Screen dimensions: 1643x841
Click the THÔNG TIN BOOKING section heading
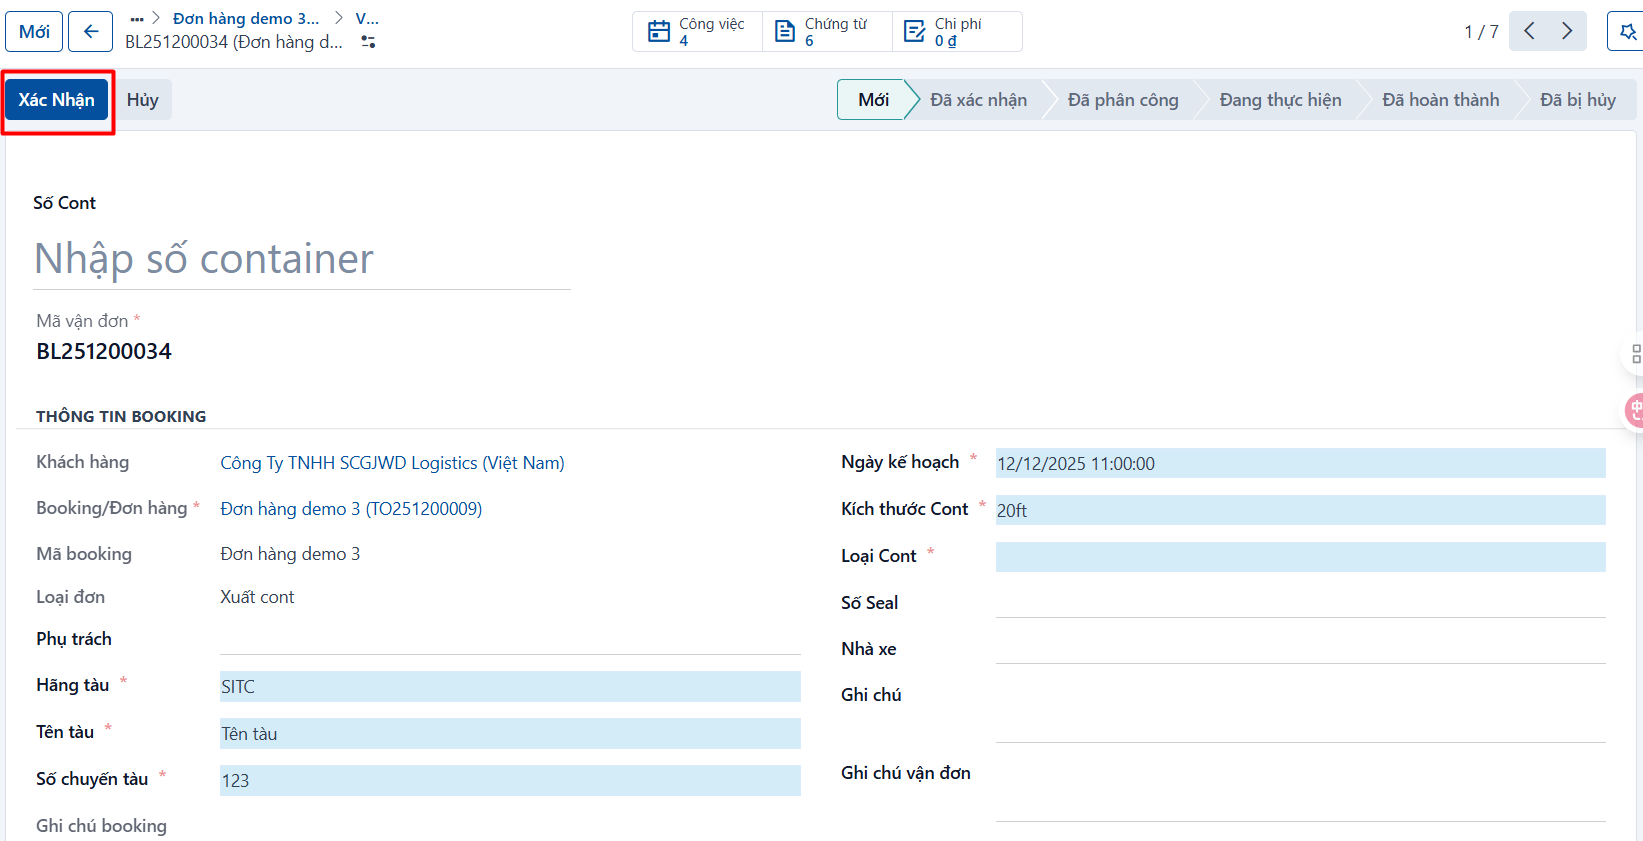click(x=121, y=416)
